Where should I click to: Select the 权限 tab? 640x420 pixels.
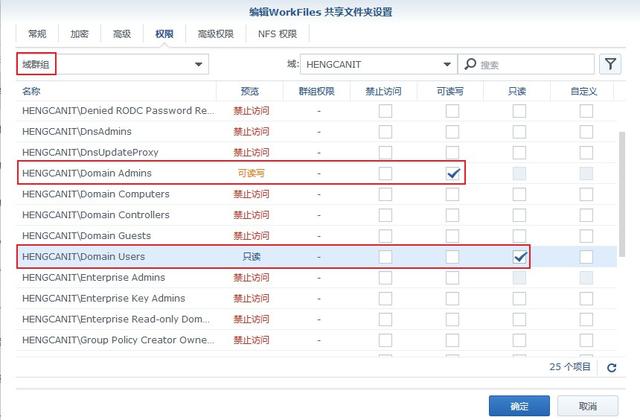point(164,34)
